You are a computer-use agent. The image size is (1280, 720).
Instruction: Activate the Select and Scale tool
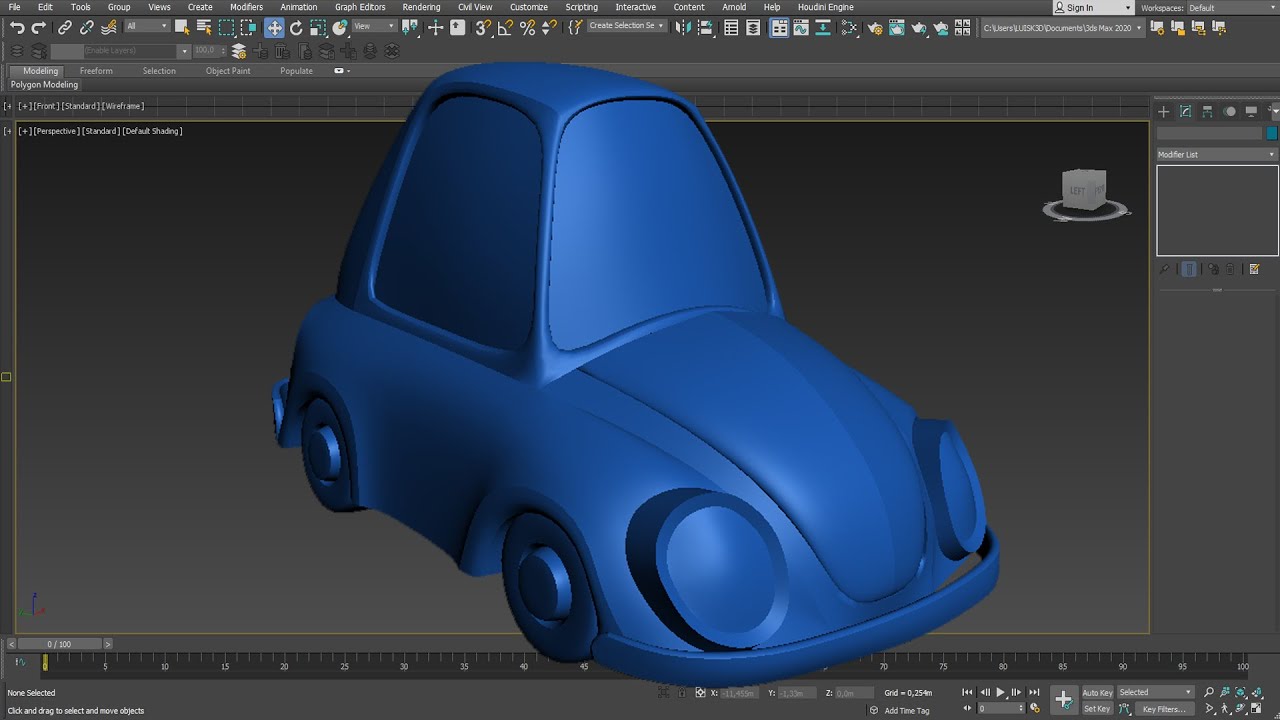click(x=318, y=28)
